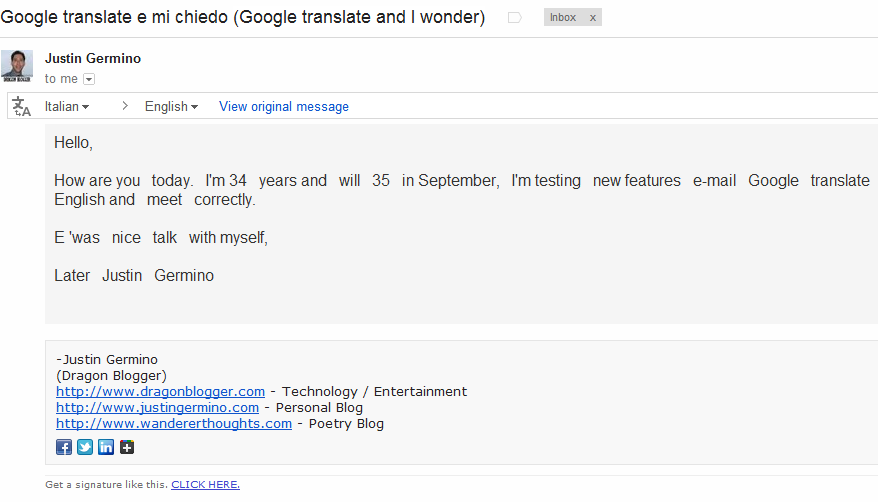Click the 'Later Justin Germino' line
Viewport: 878px width, 502px height.
coord(134,275)
